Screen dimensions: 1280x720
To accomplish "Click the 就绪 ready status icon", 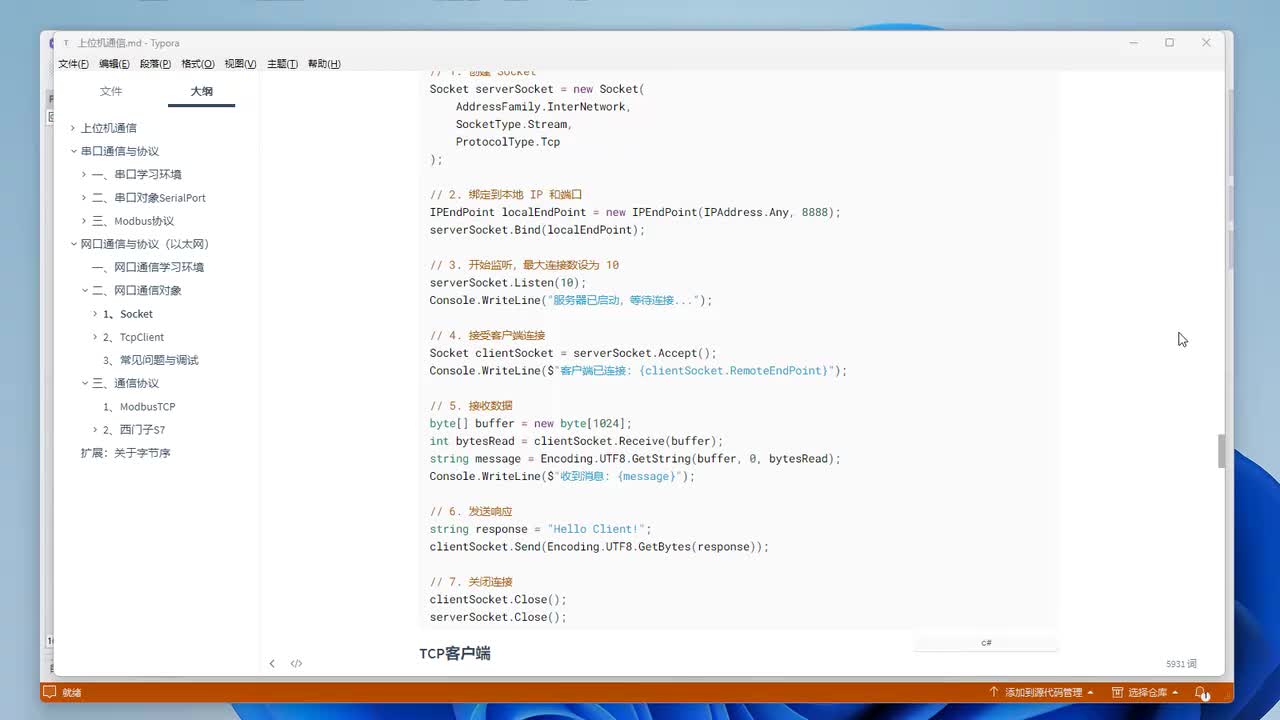I will tap(49, 692).
